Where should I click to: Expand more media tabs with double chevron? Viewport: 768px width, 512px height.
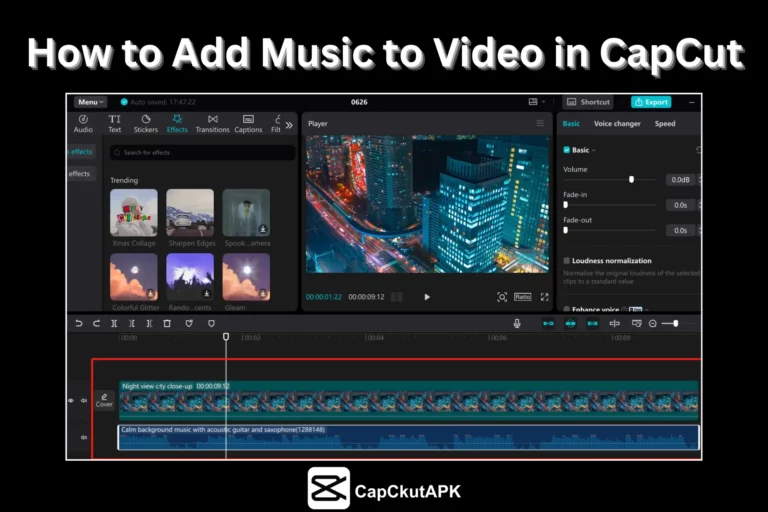289,124
